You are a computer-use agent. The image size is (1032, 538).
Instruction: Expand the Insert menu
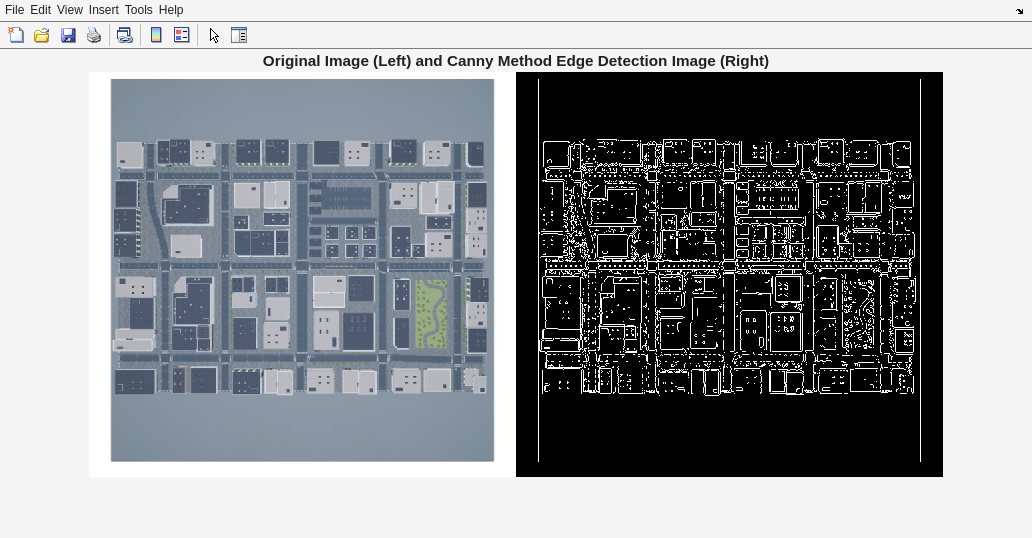tap(103, 10)
